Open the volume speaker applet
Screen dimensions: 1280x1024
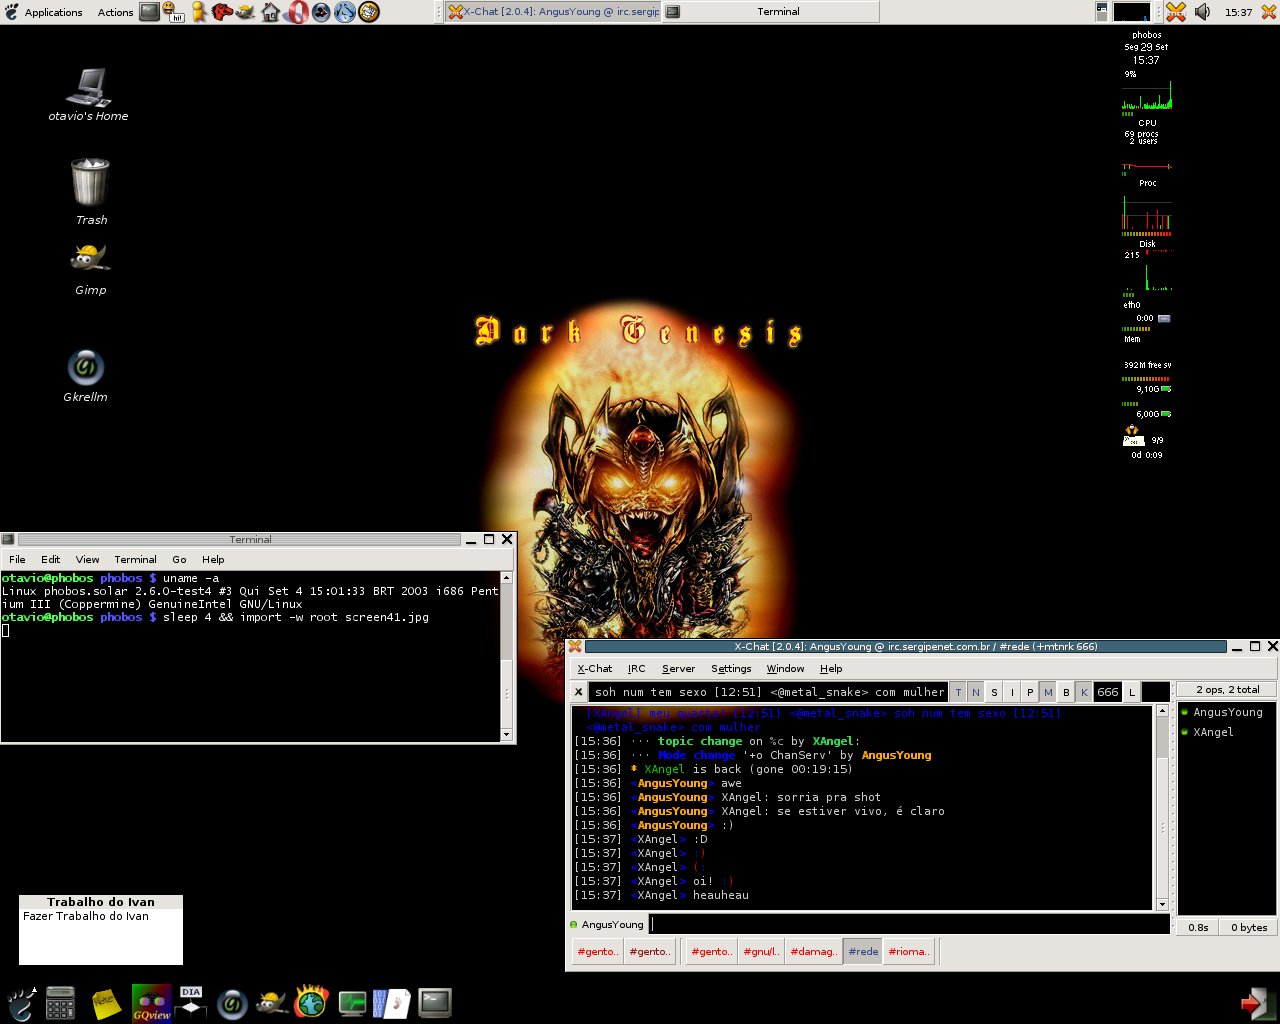[x=1202, y=12]
